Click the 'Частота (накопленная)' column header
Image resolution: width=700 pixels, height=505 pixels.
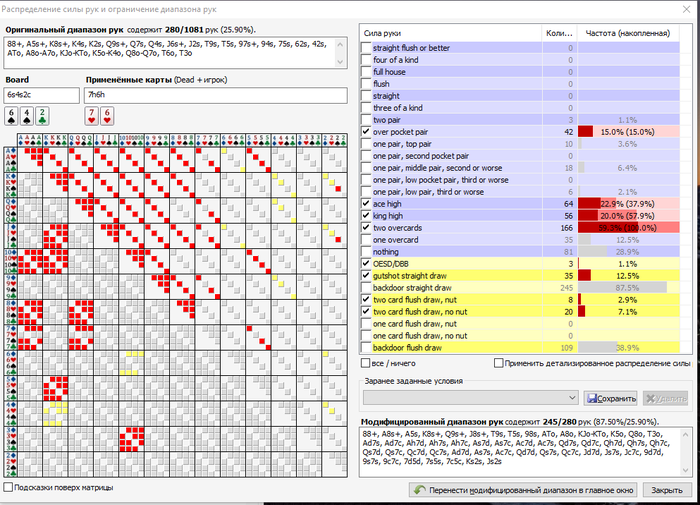pyautogui.click(x=628, y=33)
